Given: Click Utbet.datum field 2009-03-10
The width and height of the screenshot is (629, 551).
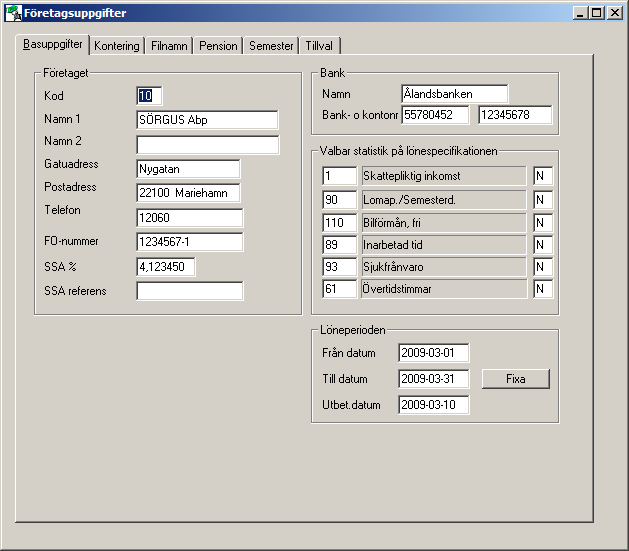Looking at the screenshot, I should 434,405.
